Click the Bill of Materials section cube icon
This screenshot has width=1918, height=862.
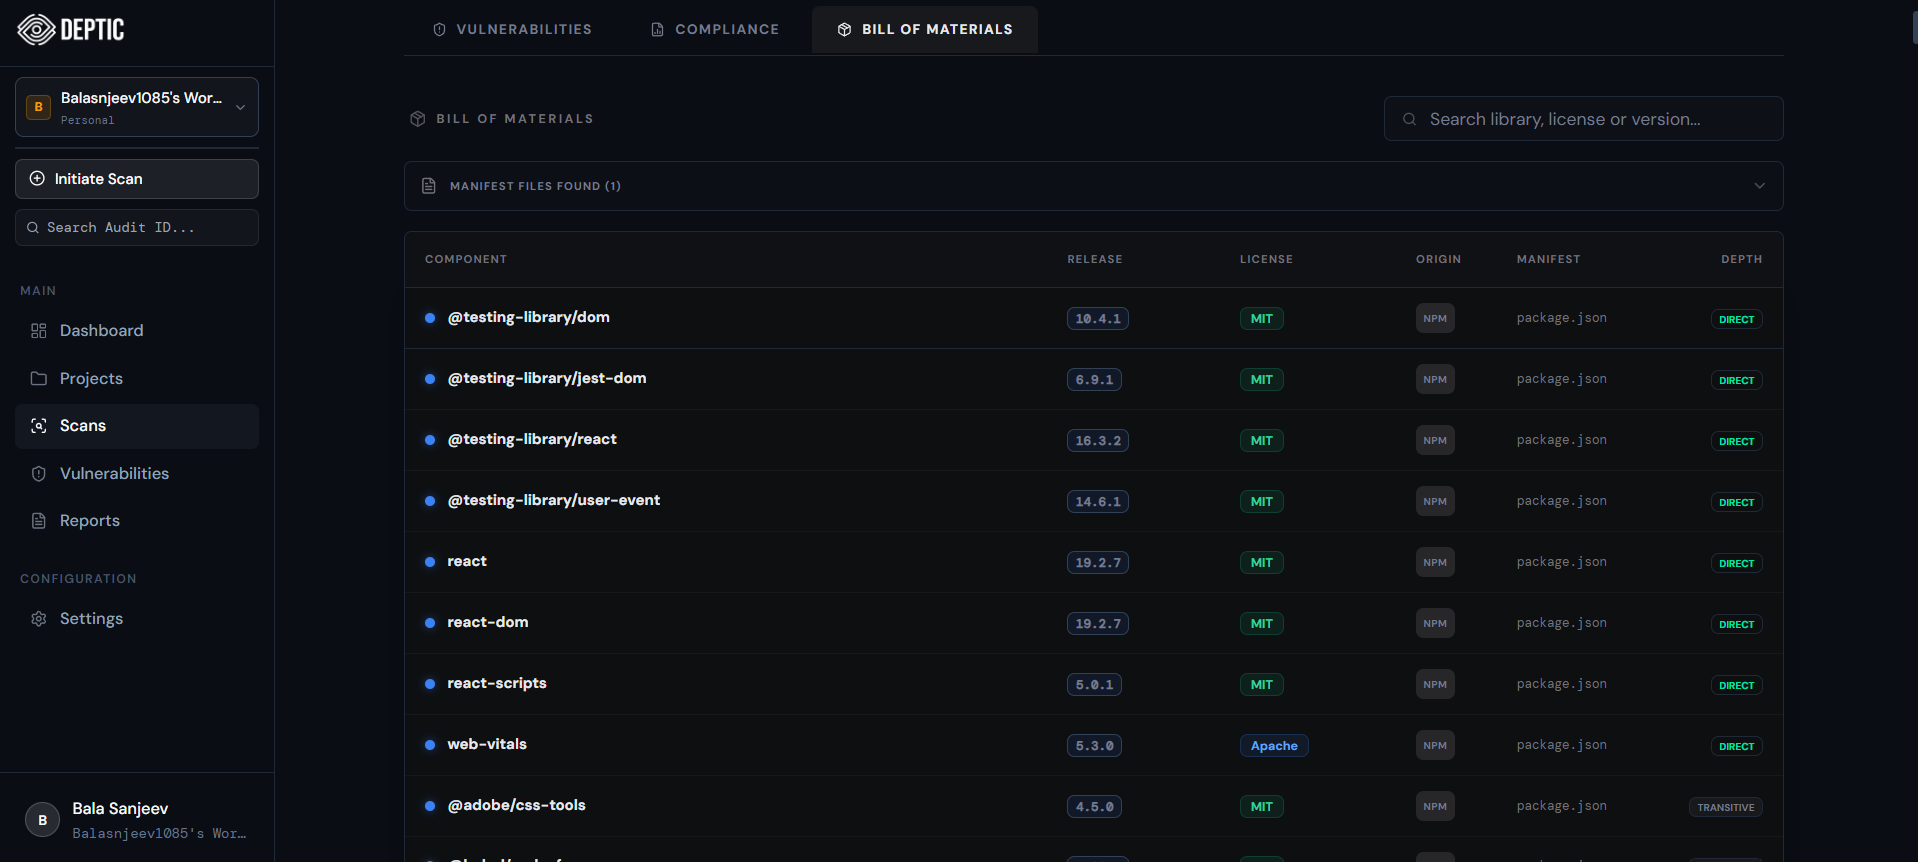(x=418, y=119)
